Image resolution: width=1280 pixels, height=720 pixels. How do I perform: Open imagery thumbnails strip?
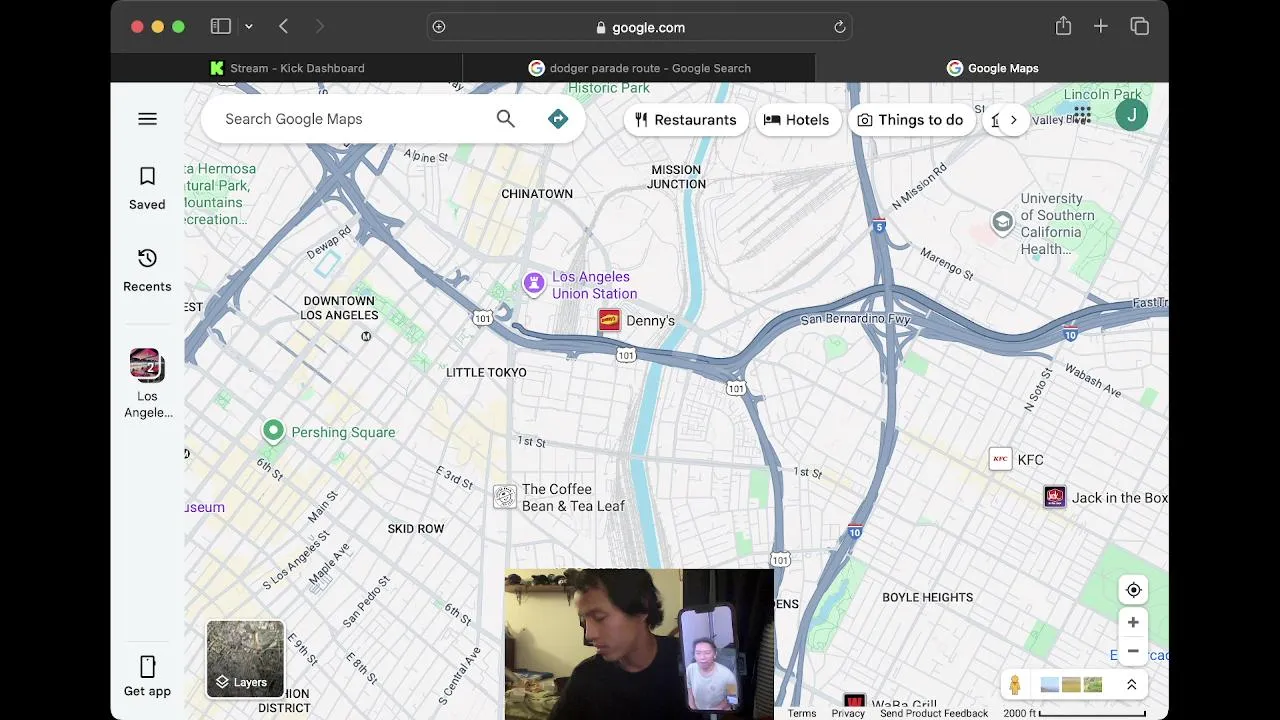click(1071, 685)
